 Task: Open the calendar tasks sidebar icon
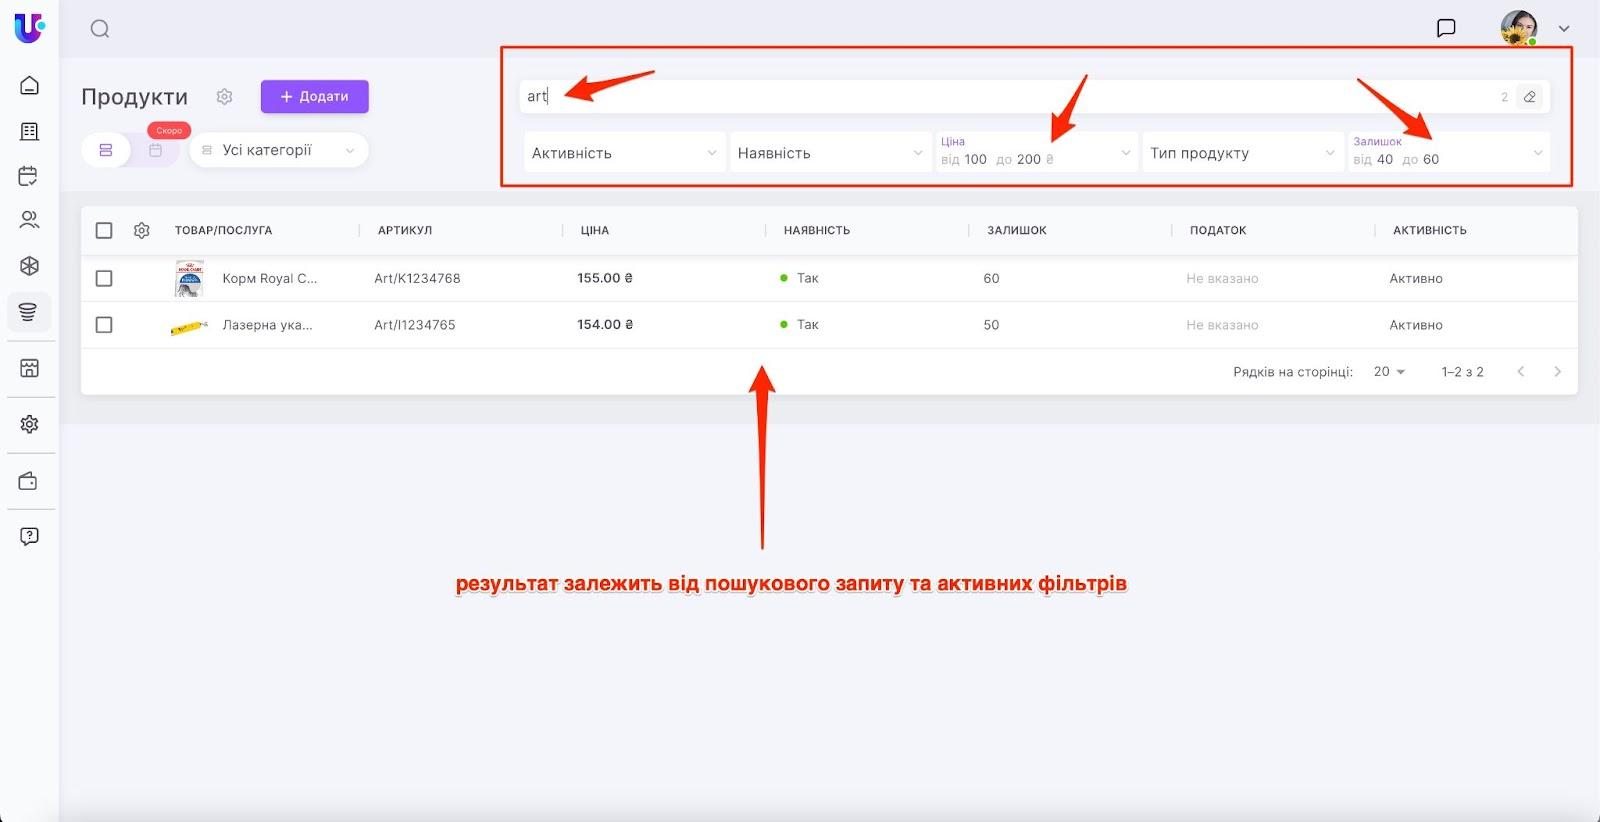[x=29, y=176]
